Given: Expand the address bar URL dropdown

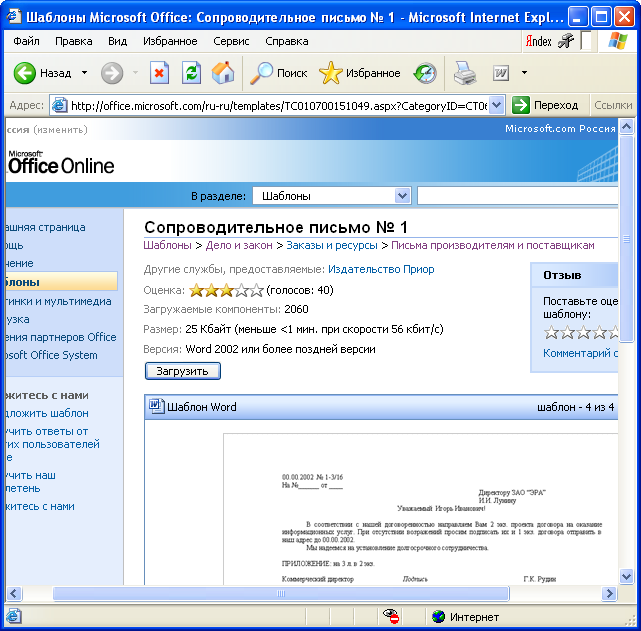Looking at the screenshot, I should 496,105.
